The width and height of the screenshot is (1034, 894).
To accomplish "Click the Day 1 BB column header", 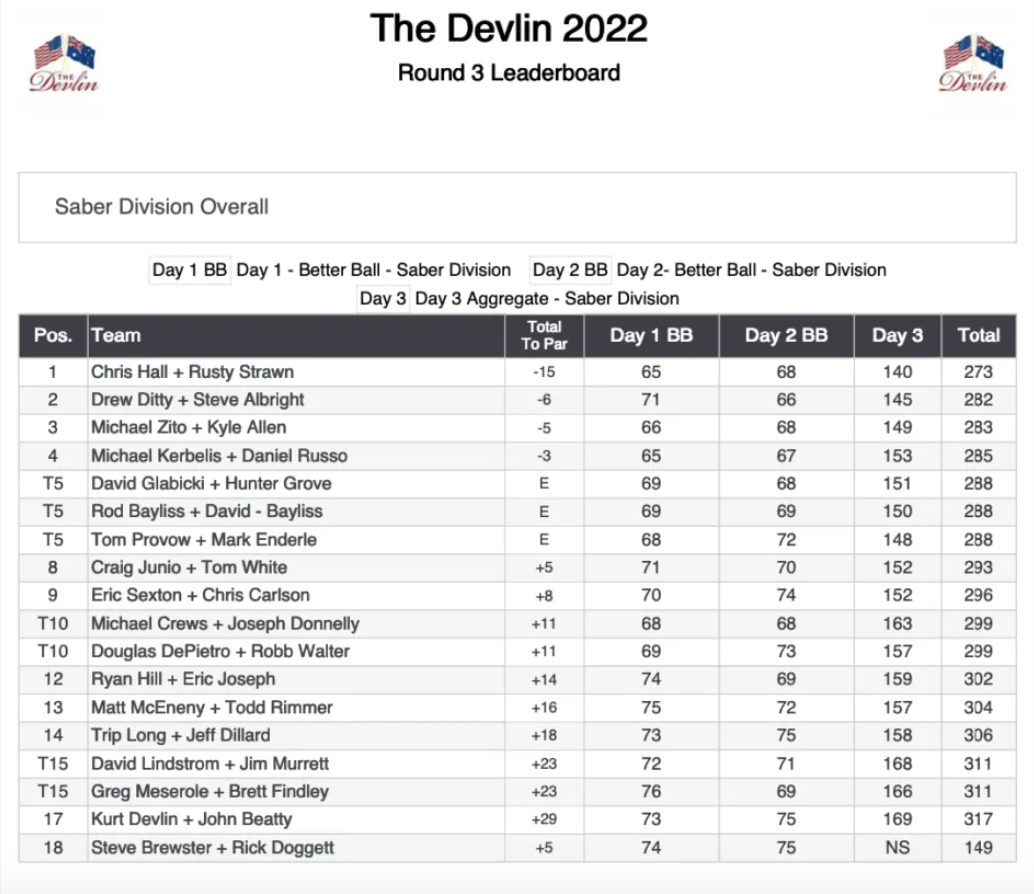I will pos(651,336).
